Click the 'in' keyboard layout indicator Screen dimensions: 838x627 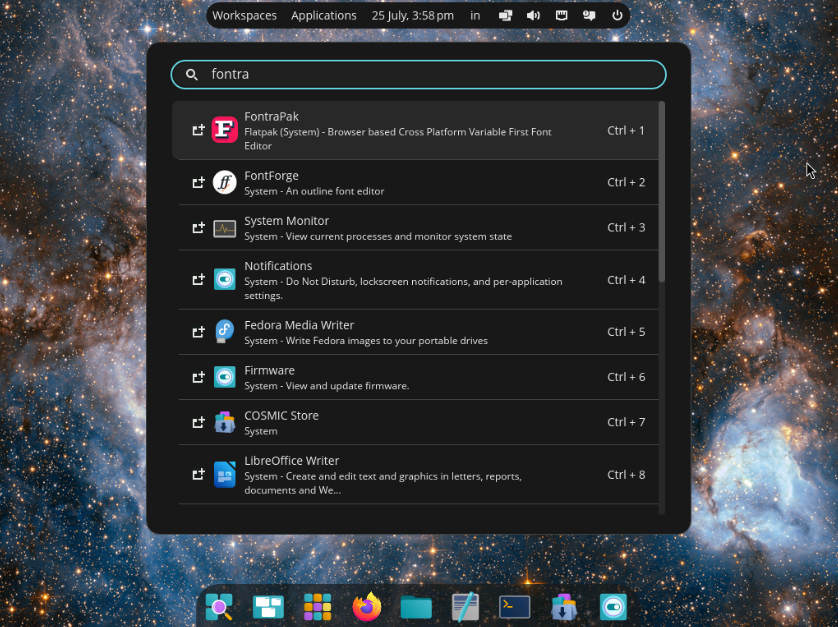point(475,16)
